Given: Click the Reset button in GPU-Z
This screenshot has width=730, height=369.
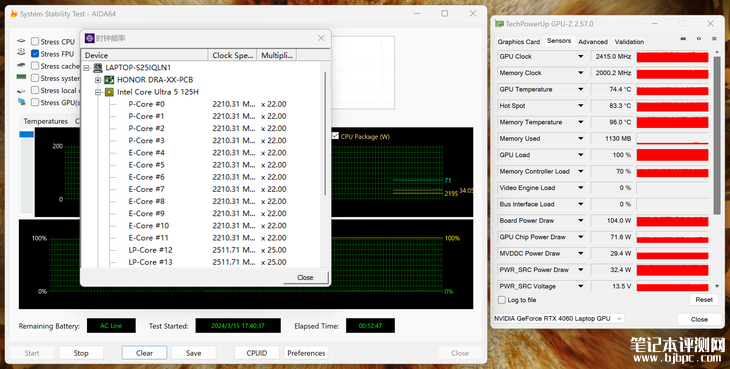Looking at the screenshot, I should coord(704,300).
